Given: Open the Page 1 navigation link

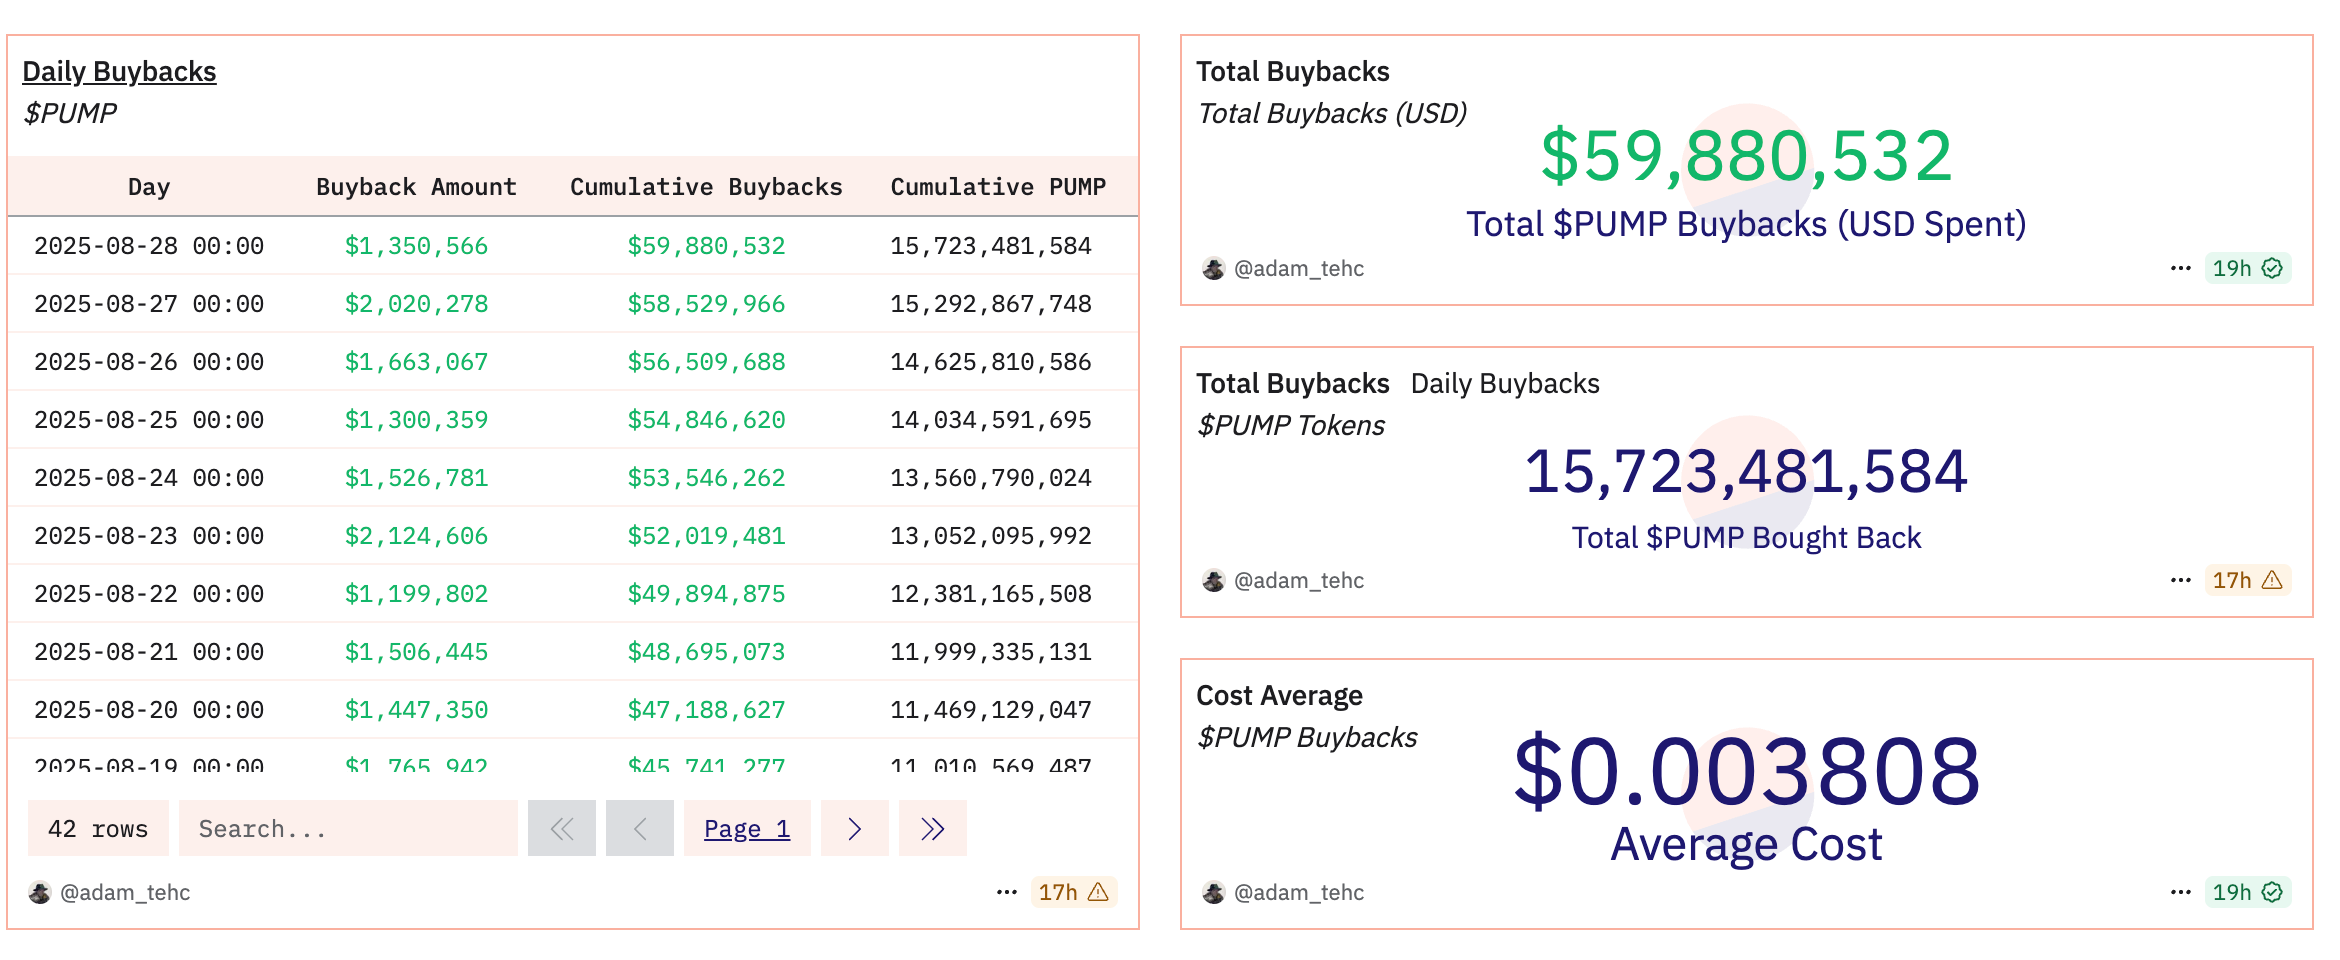Looking at the screenshot, I should coord(746,828).
